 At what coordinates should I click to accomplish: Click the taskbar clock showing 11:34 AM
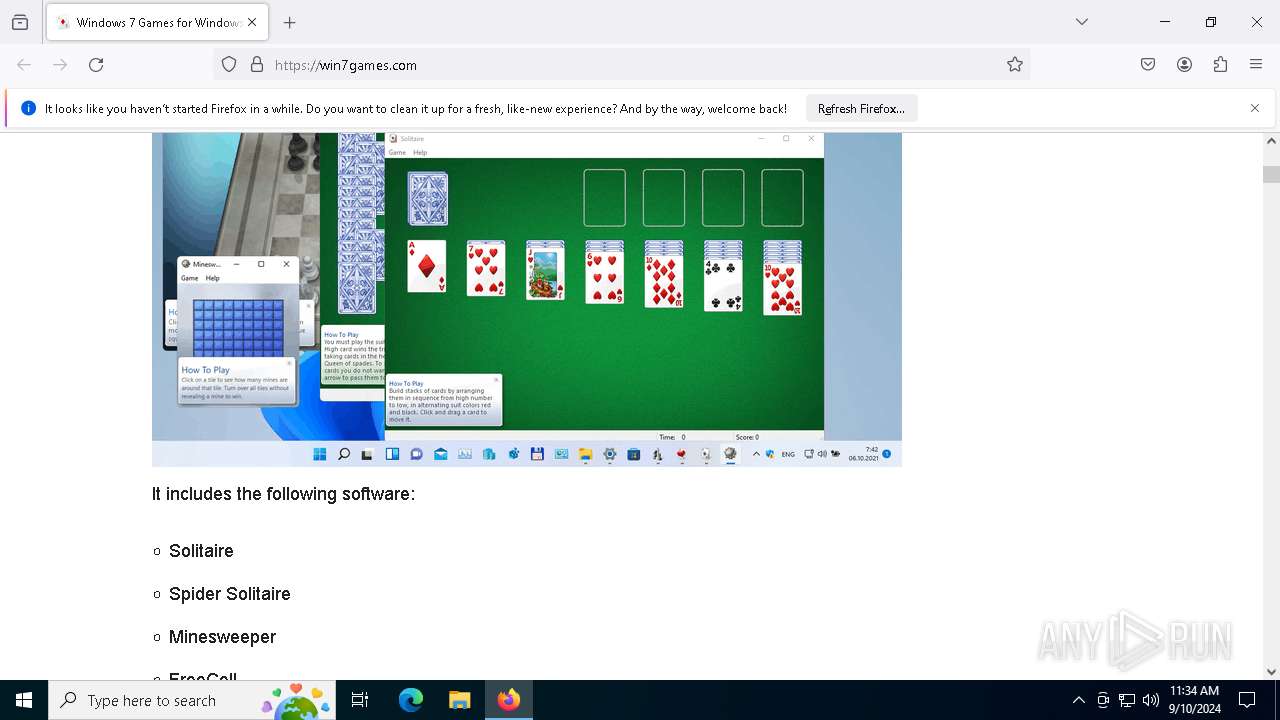pos(1195,700)
